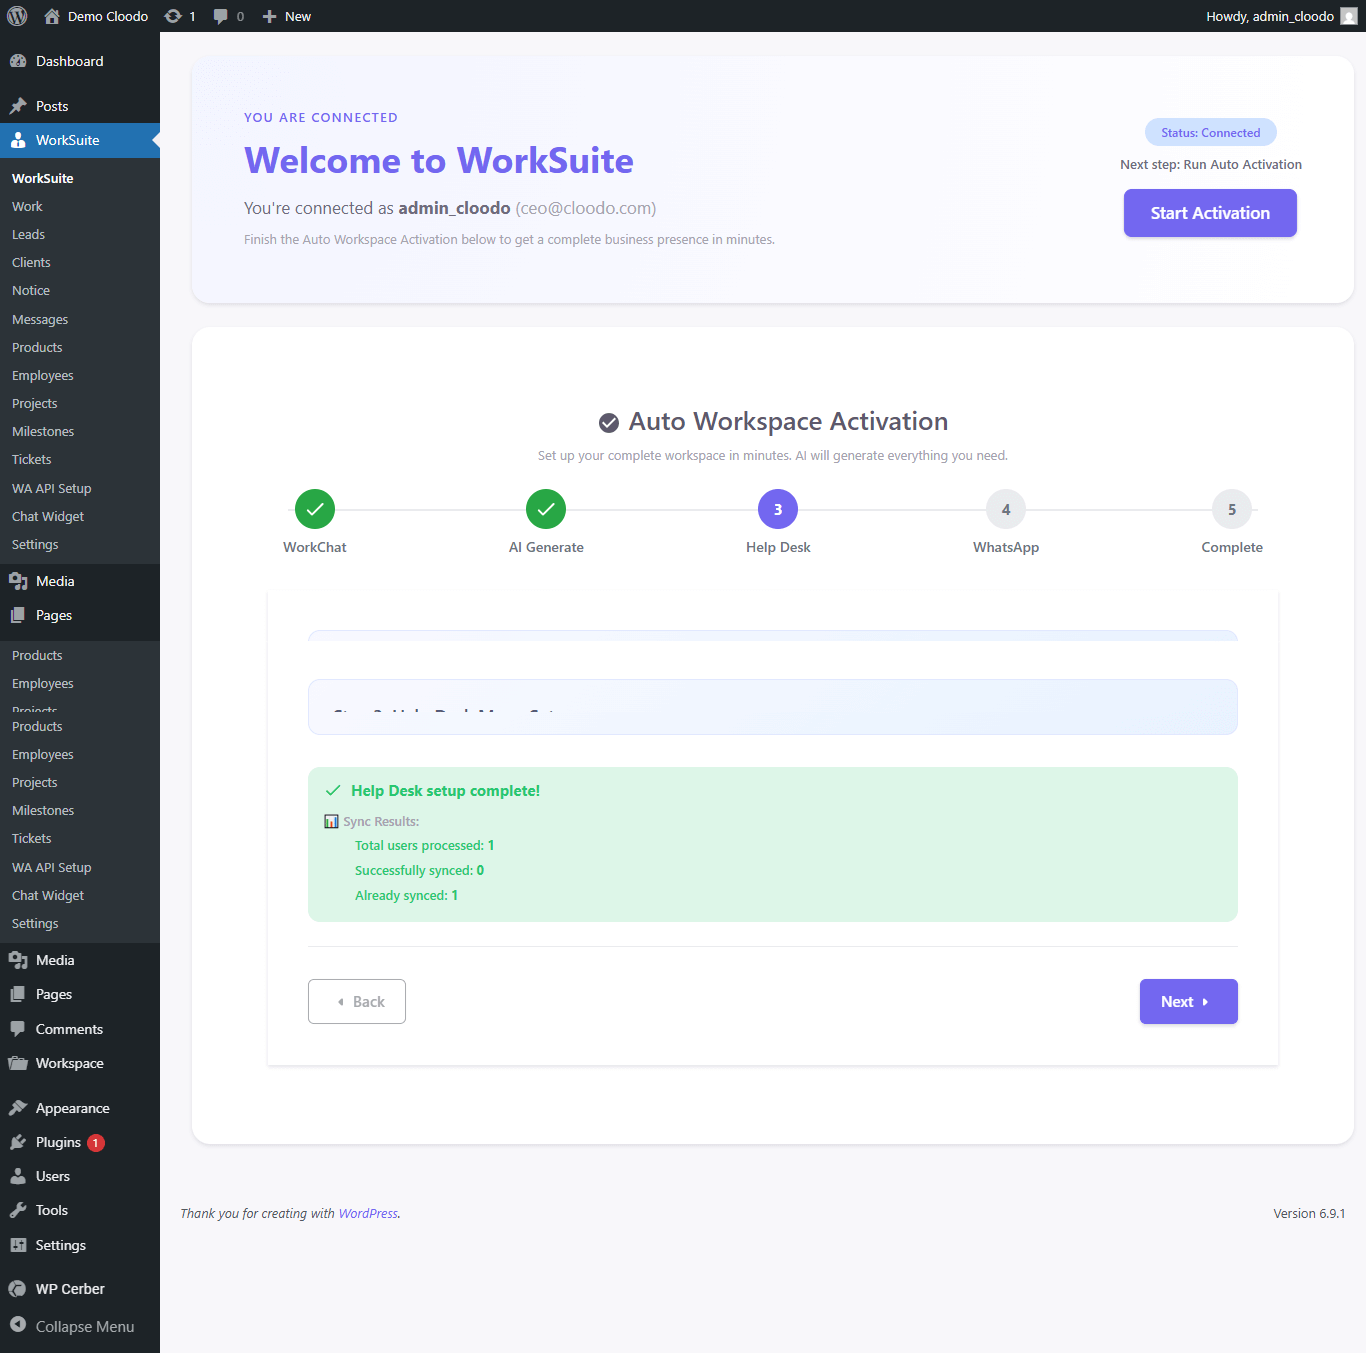This screenshot has width=1366, height=1353.
Task: Click the Status: Connected badge
Action: tap(1210, 131)
